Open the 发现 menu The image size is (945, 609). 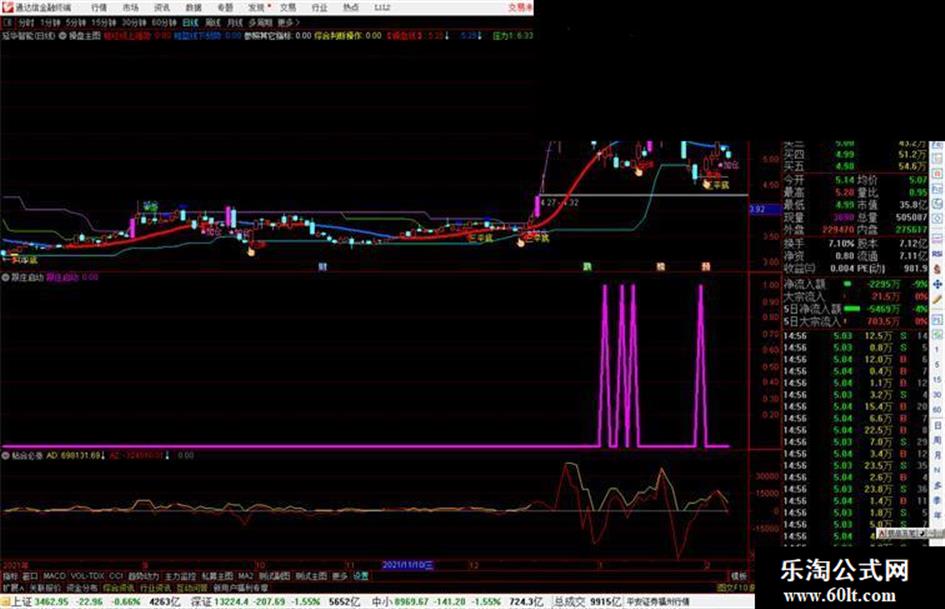(257, 7)
